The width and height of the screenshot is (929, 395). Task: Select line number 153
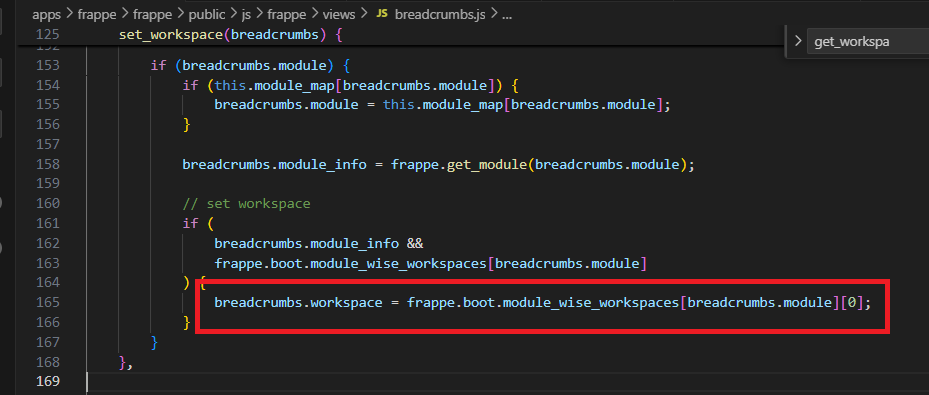48,65
